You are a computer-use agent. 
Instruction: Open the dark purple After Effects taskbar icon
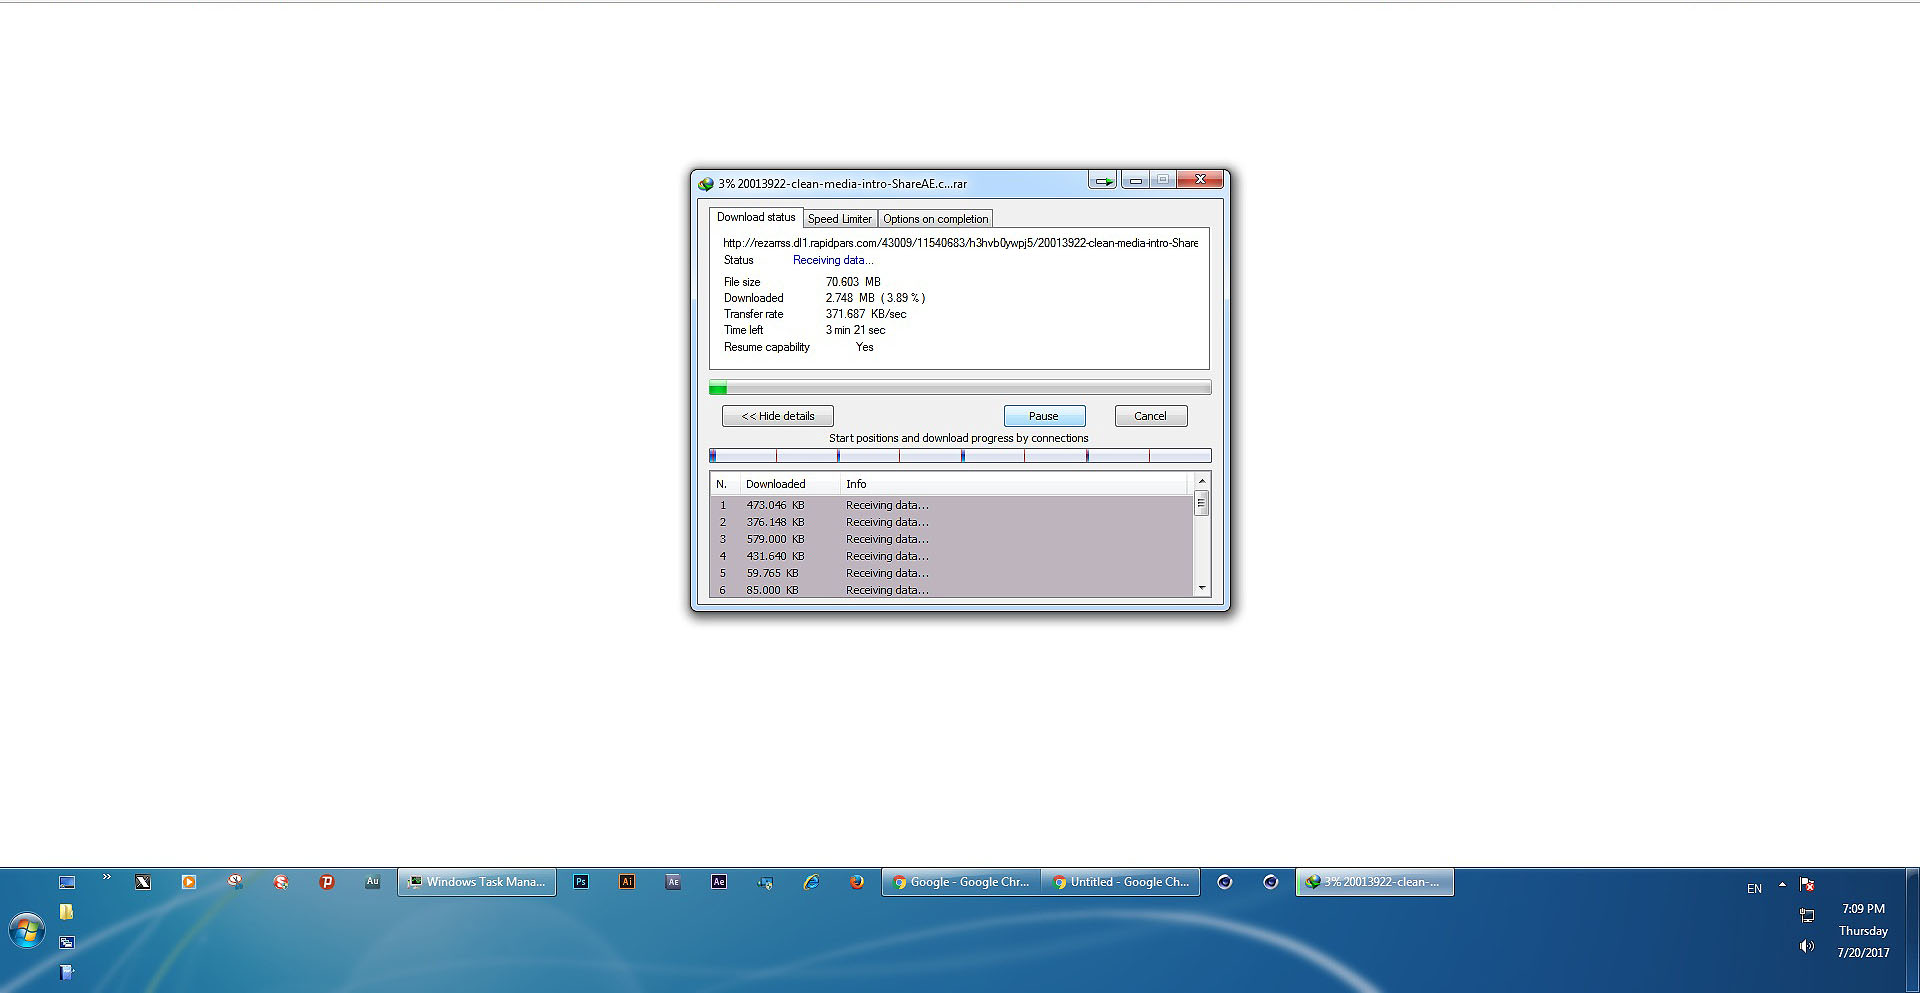pyautogui.click(x=719, y=882)
